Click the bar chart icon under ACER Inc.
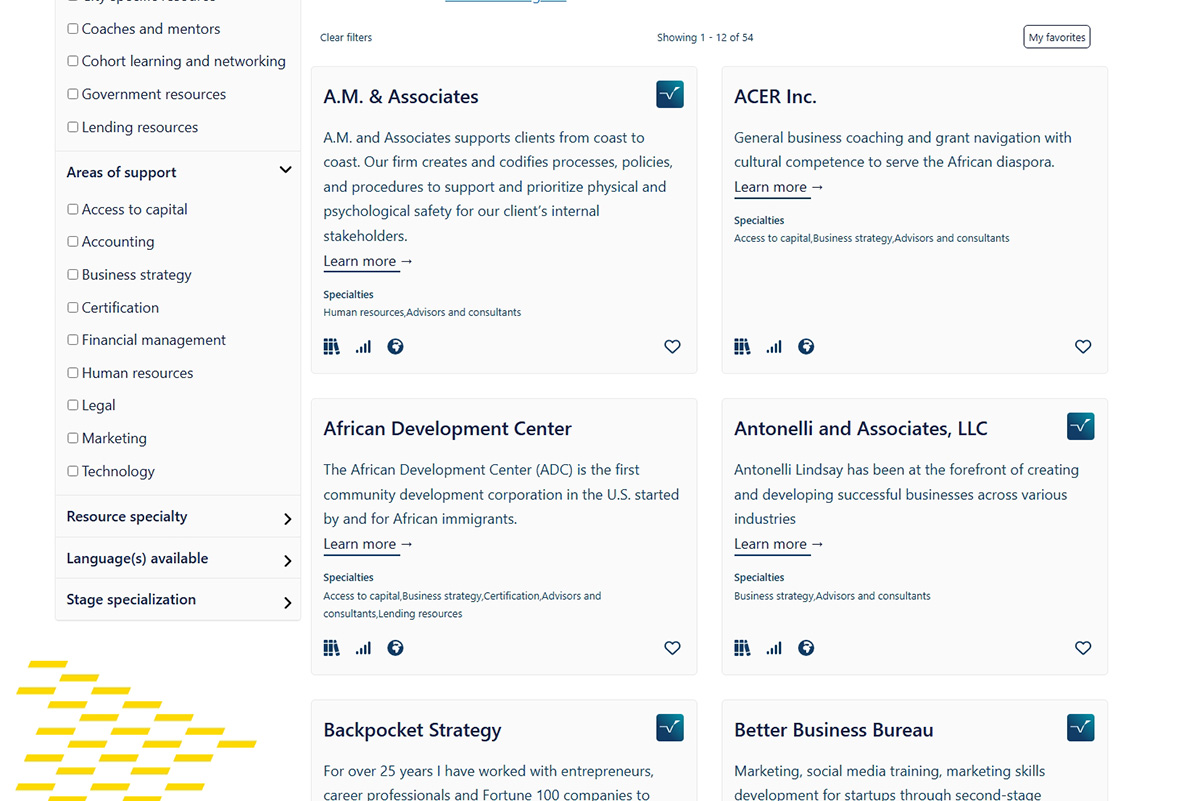The image size is (1200, 801). 773,346
